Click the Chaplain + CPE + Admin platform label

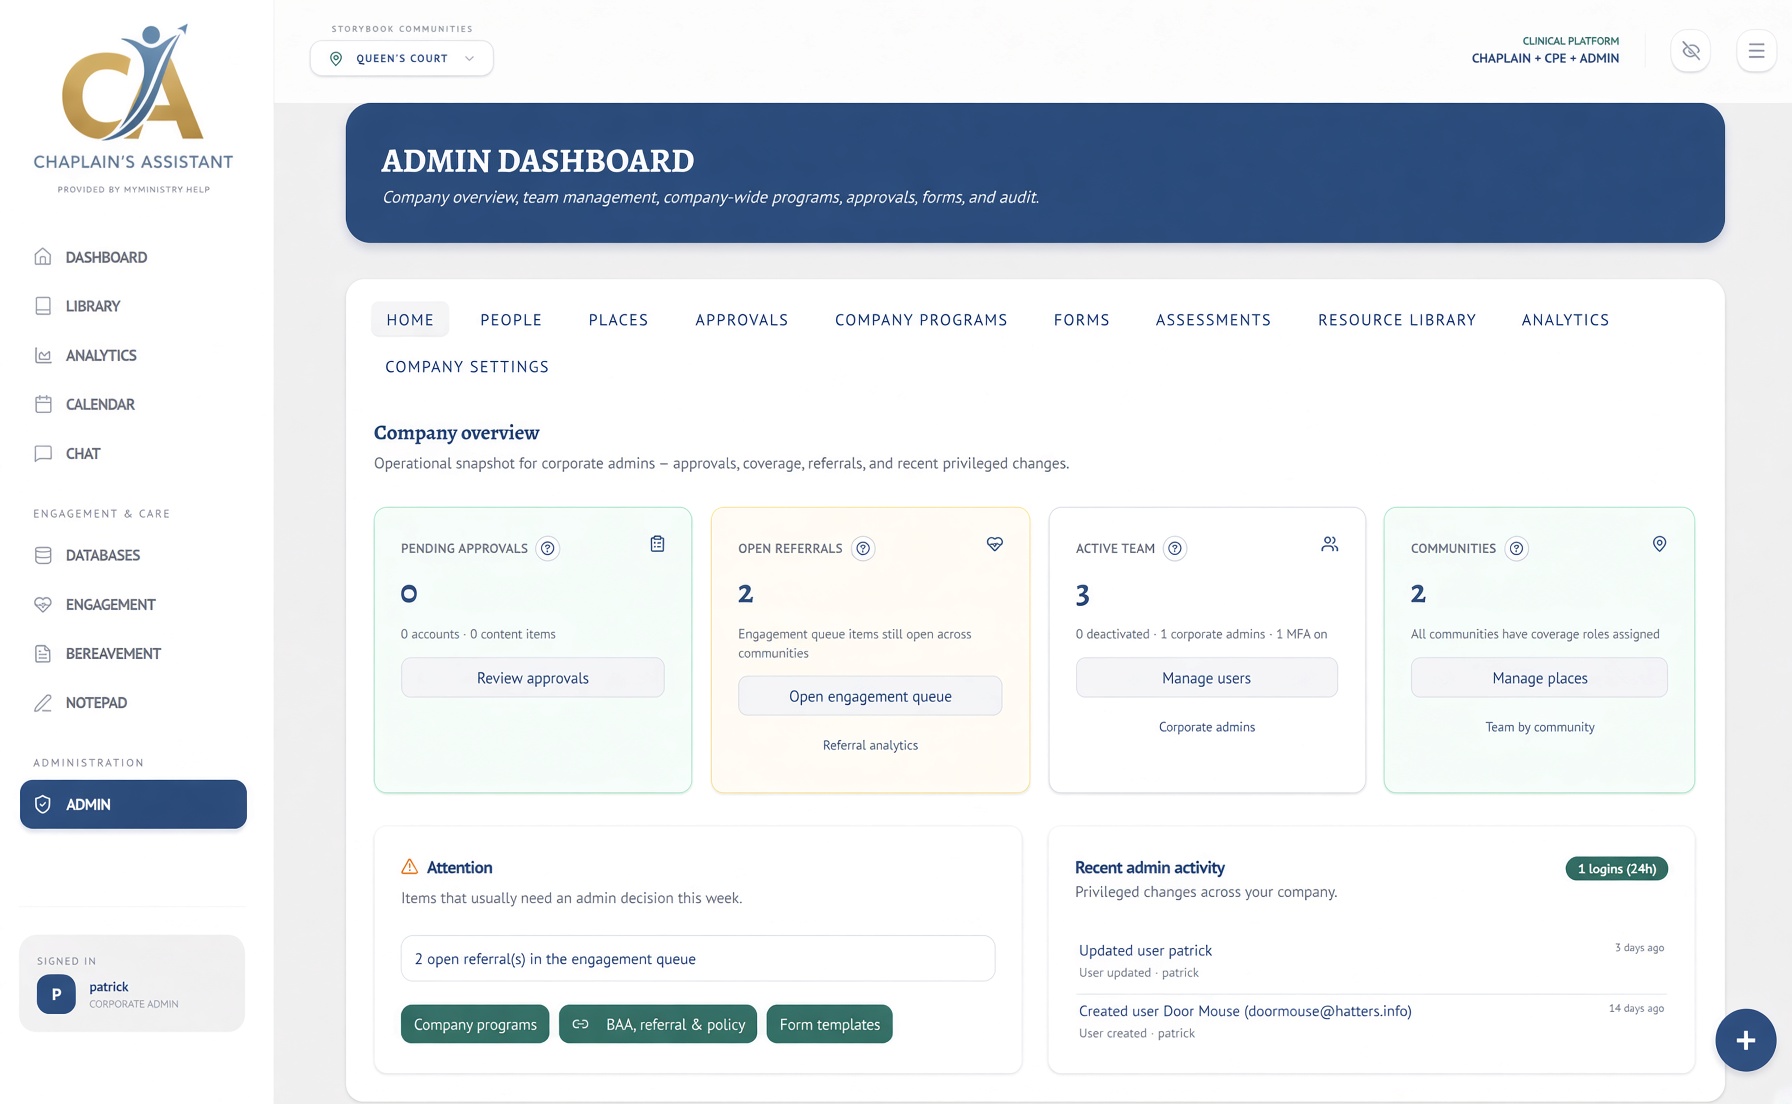pyautogui.click(x=1545, y=58)
